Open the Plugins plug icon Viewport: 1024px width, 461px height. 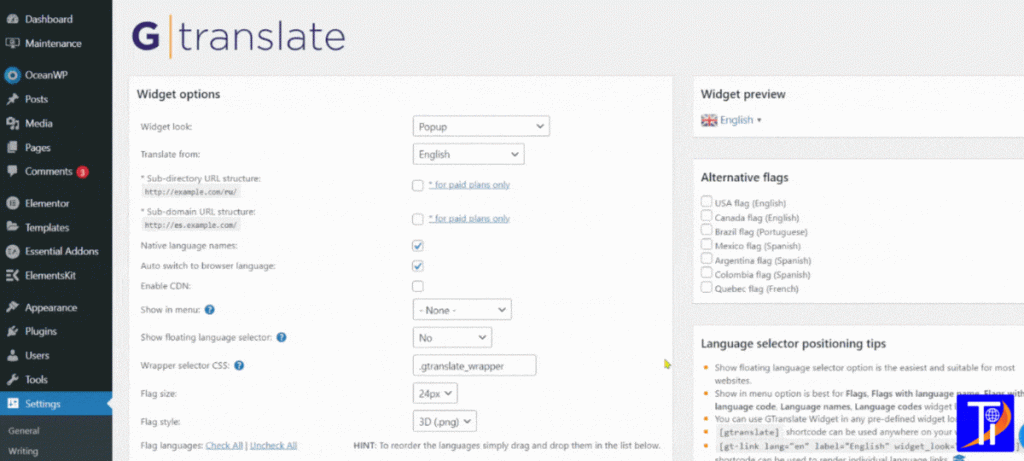coord(12,331)
